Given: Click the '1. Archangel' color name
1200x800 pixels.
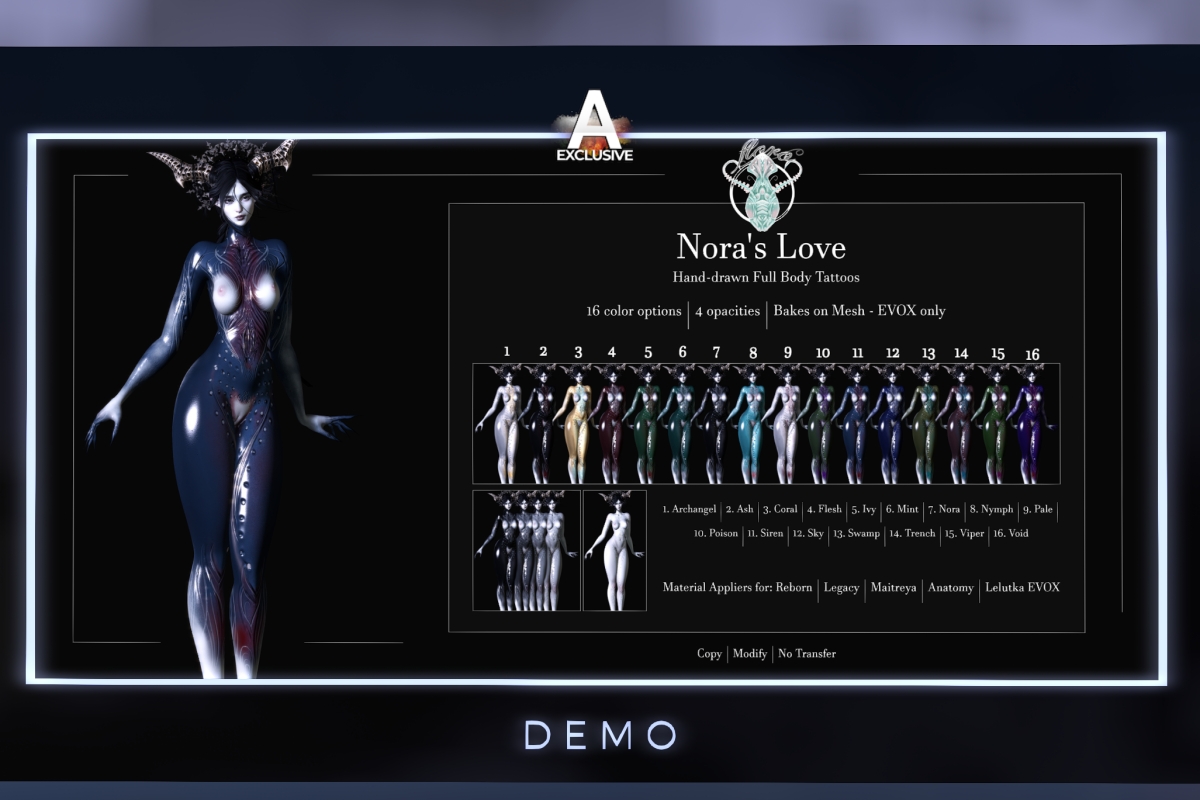Looking at the screenshot, I should point(689,509).
